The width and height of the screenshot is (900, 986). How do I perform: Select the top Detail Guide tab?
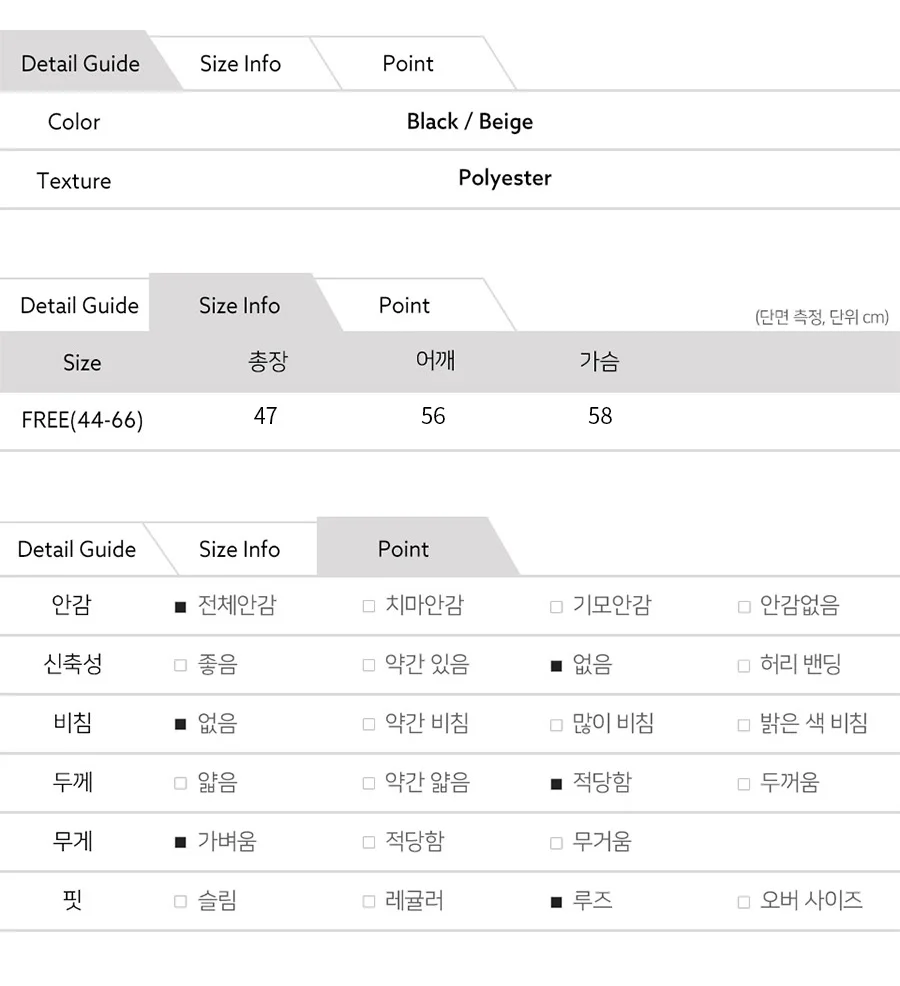(81, 64)
